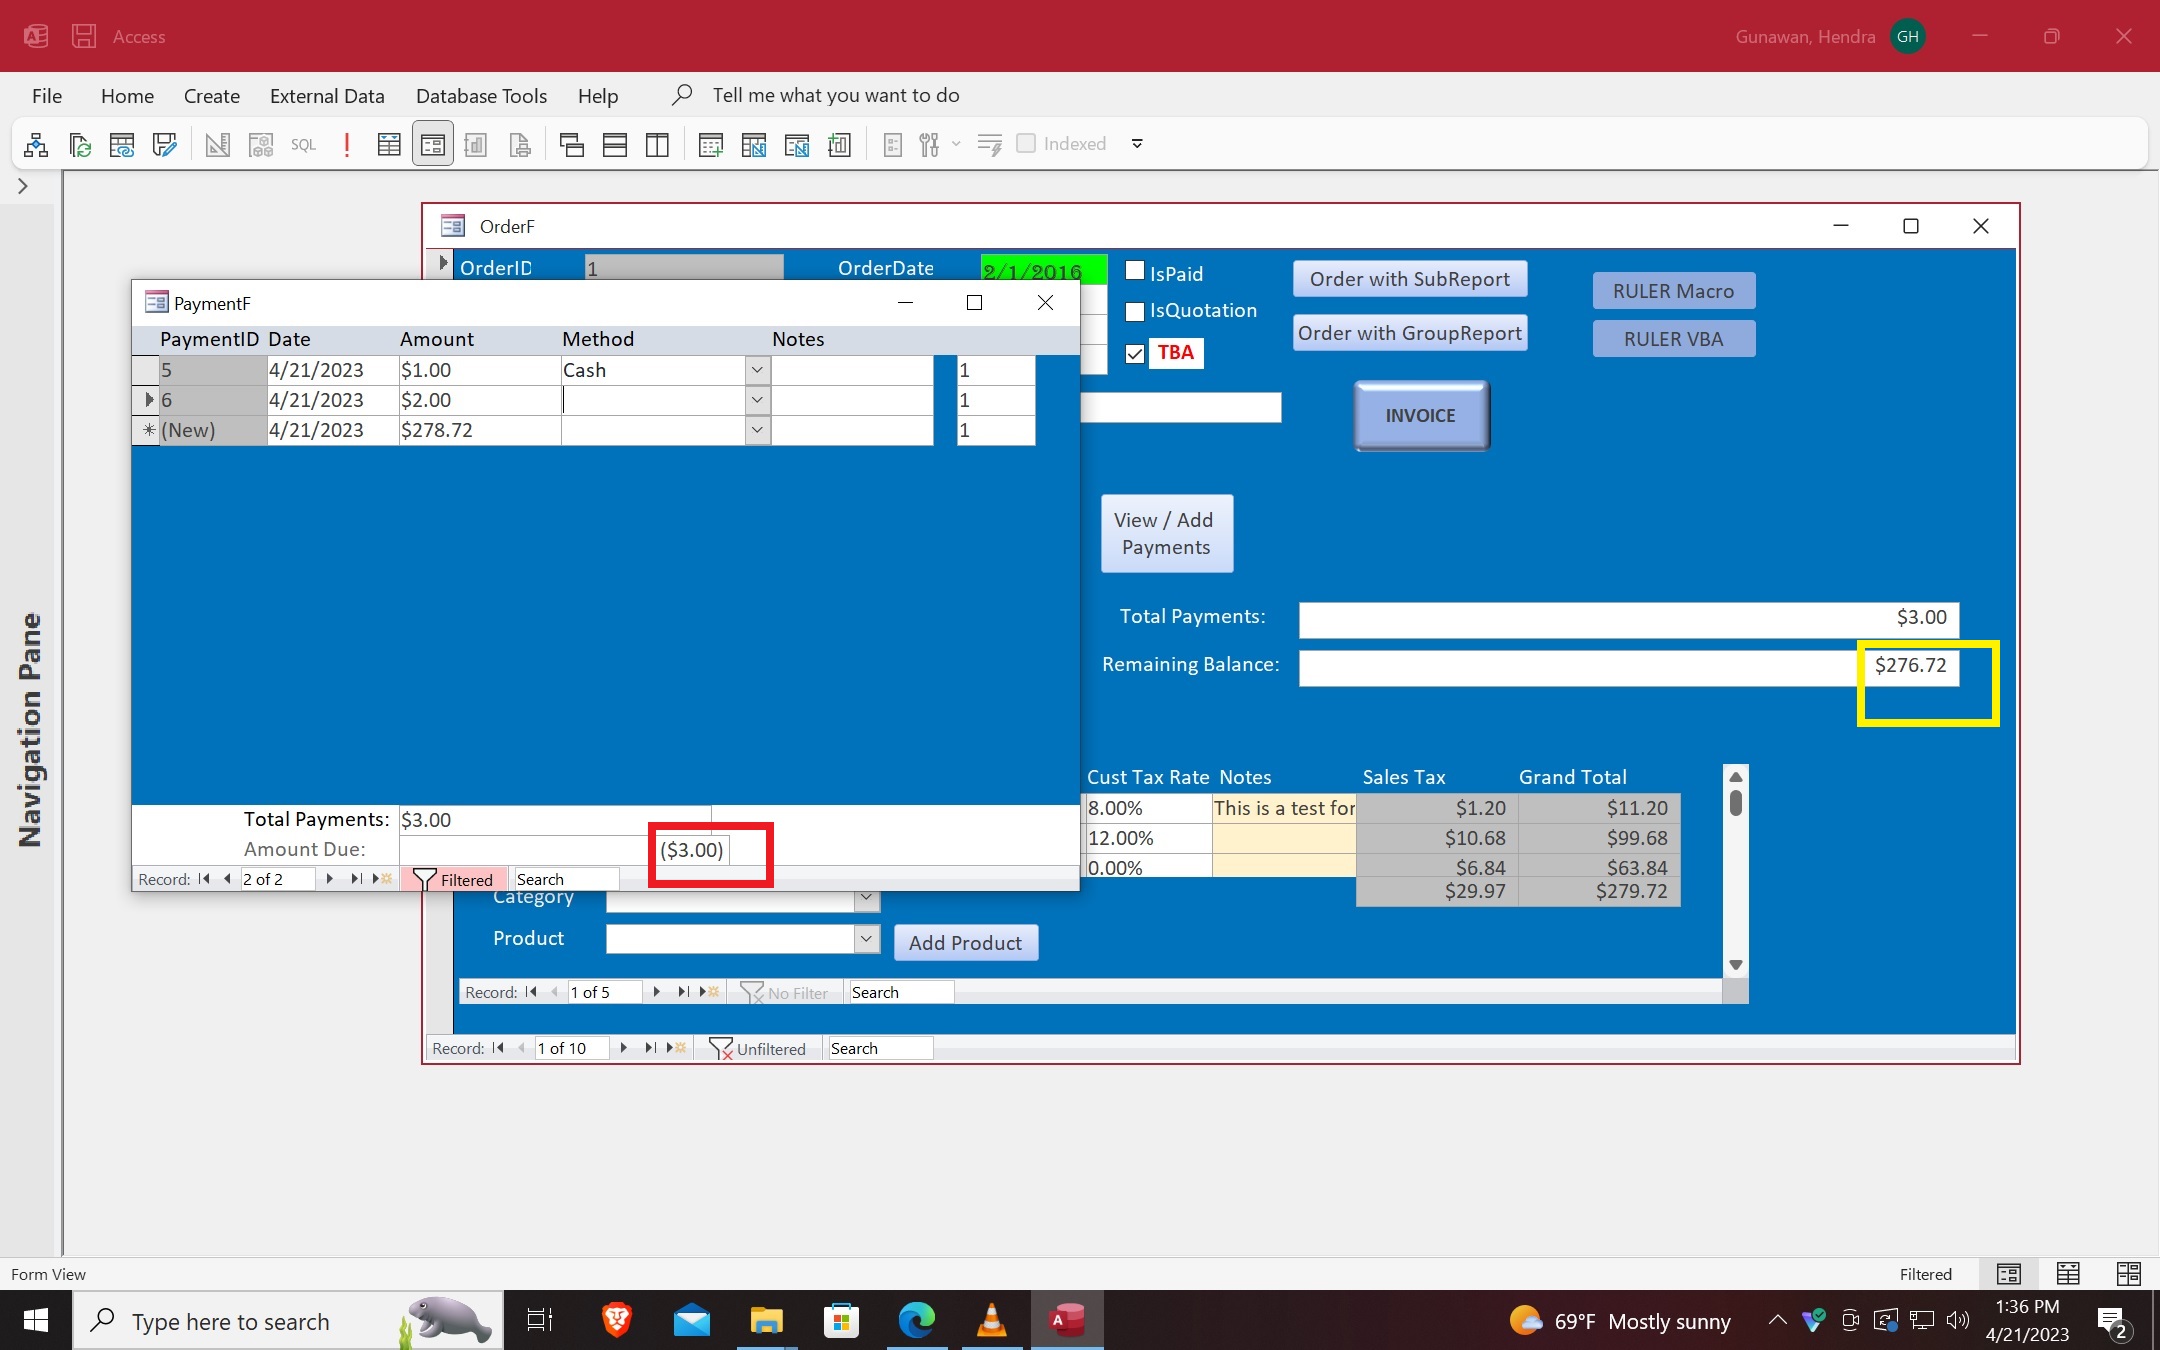Click the Search box on the OrderF navigator

(x=878, y=1048)
